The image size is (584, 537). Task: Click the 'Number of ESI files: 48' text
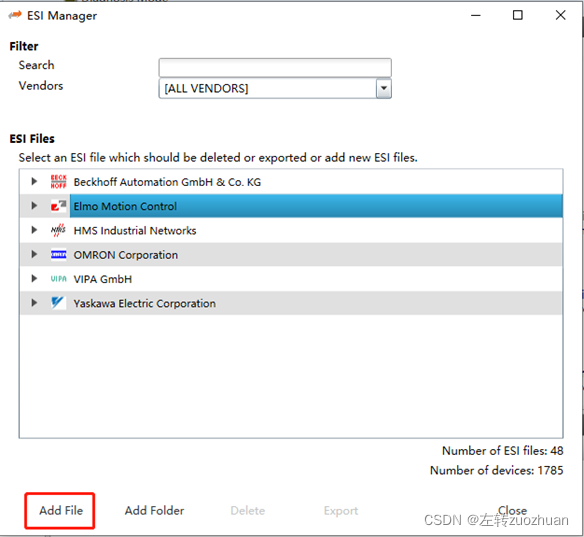pos(502,451)
